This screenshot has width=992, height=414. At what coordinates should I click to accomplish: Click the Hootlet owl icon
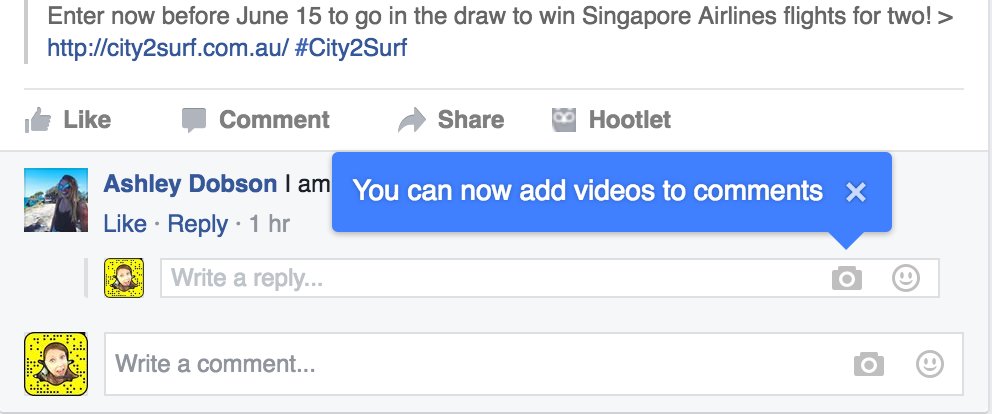pos(564,120)
